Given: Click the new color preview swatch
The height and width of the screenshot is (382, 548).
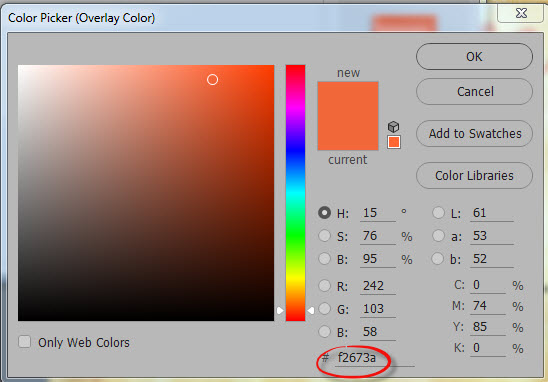Looking at the screenshot, I should coord(348,99).
